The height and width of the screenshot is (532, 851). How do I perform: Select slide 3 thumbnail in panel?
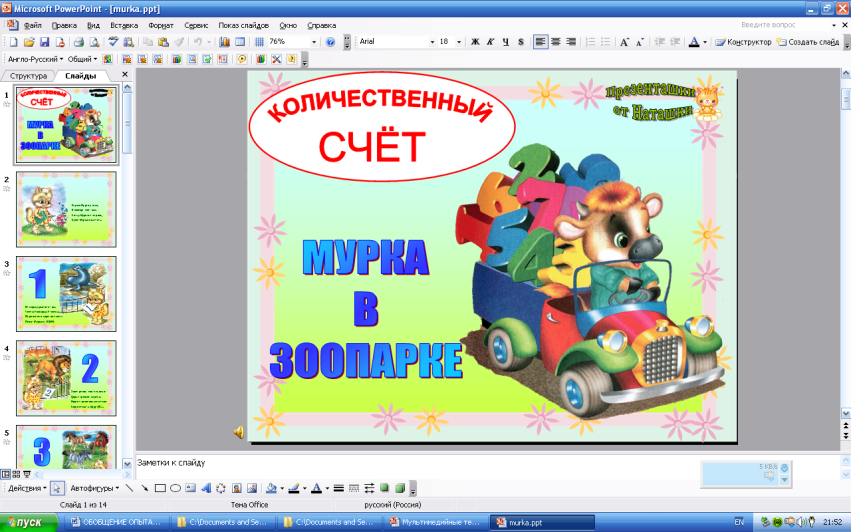65,293
